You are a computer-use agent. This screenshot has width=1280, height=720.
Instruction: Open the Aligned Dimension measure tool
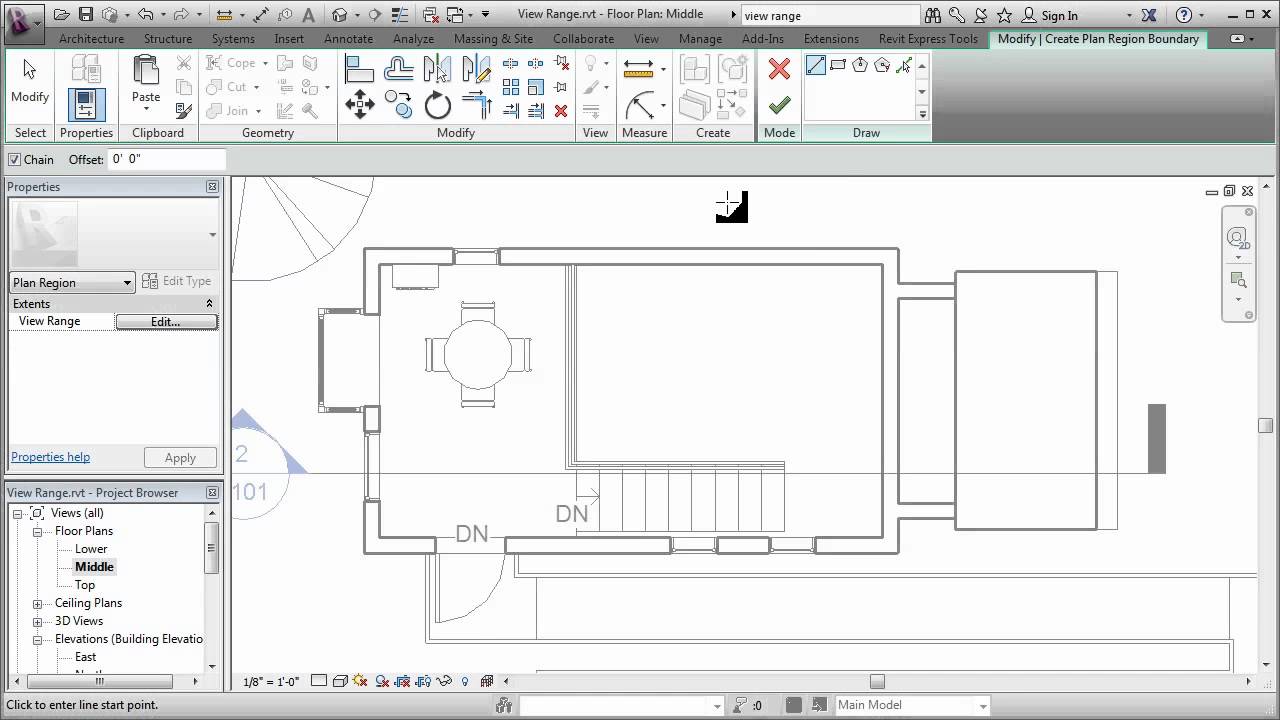[x=638, y=67]
